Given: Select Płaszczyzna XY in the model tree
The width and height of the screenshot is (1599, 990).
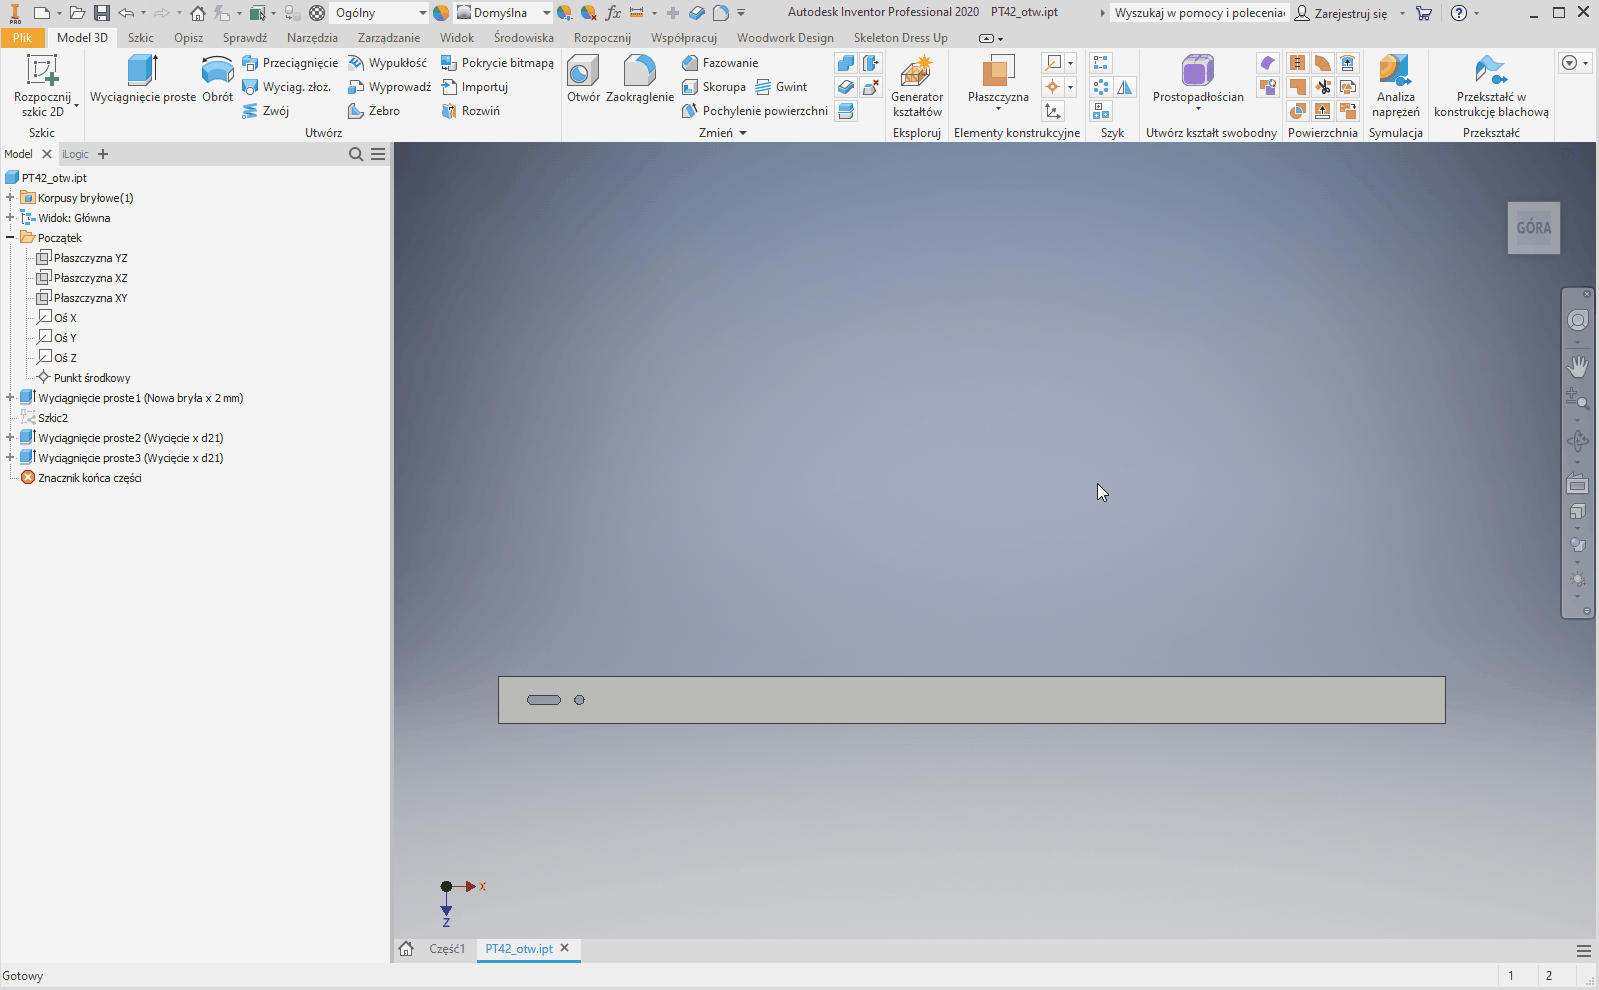Looking at the screenshot, I should point(90,298).
